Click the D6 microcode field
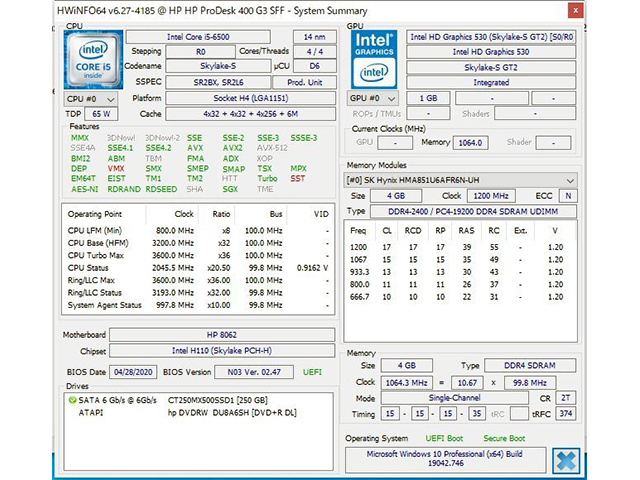 [x=315, y=66]
